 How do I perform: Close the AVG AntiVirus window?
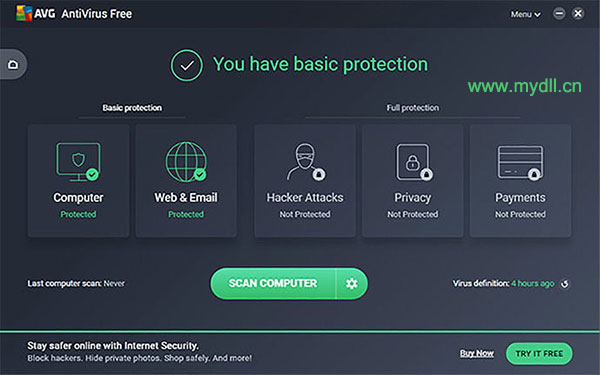pyautogui.click(x=578, y=14)
